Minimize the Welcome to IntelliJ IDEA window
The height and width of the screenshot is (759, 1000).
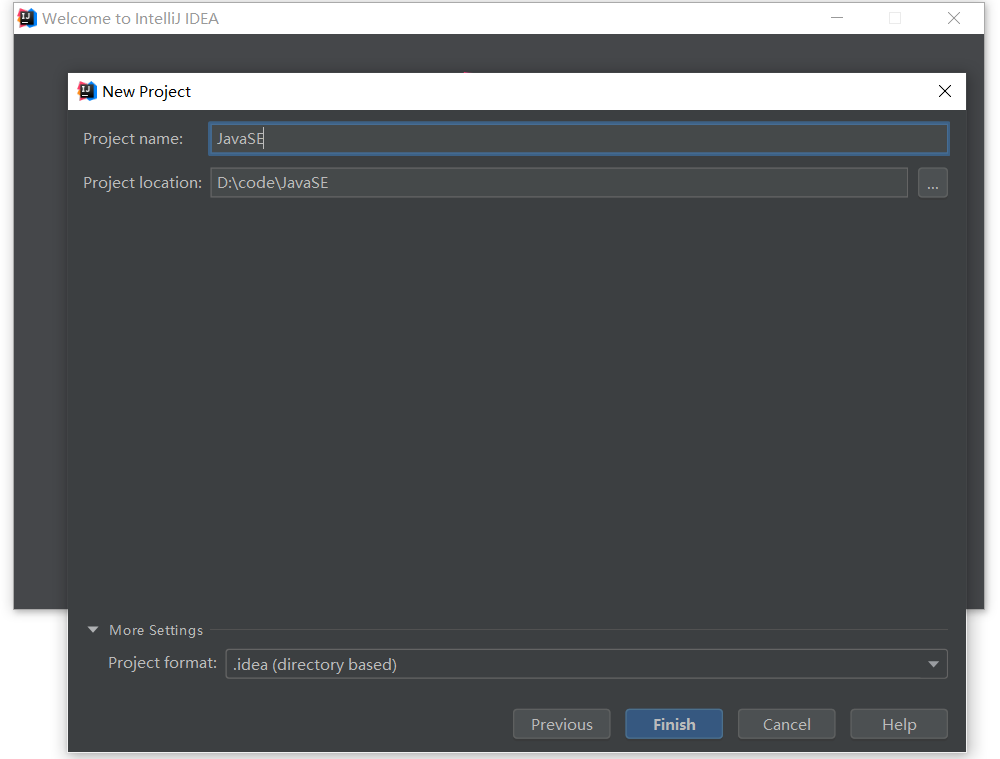click(x=837, y=18)
